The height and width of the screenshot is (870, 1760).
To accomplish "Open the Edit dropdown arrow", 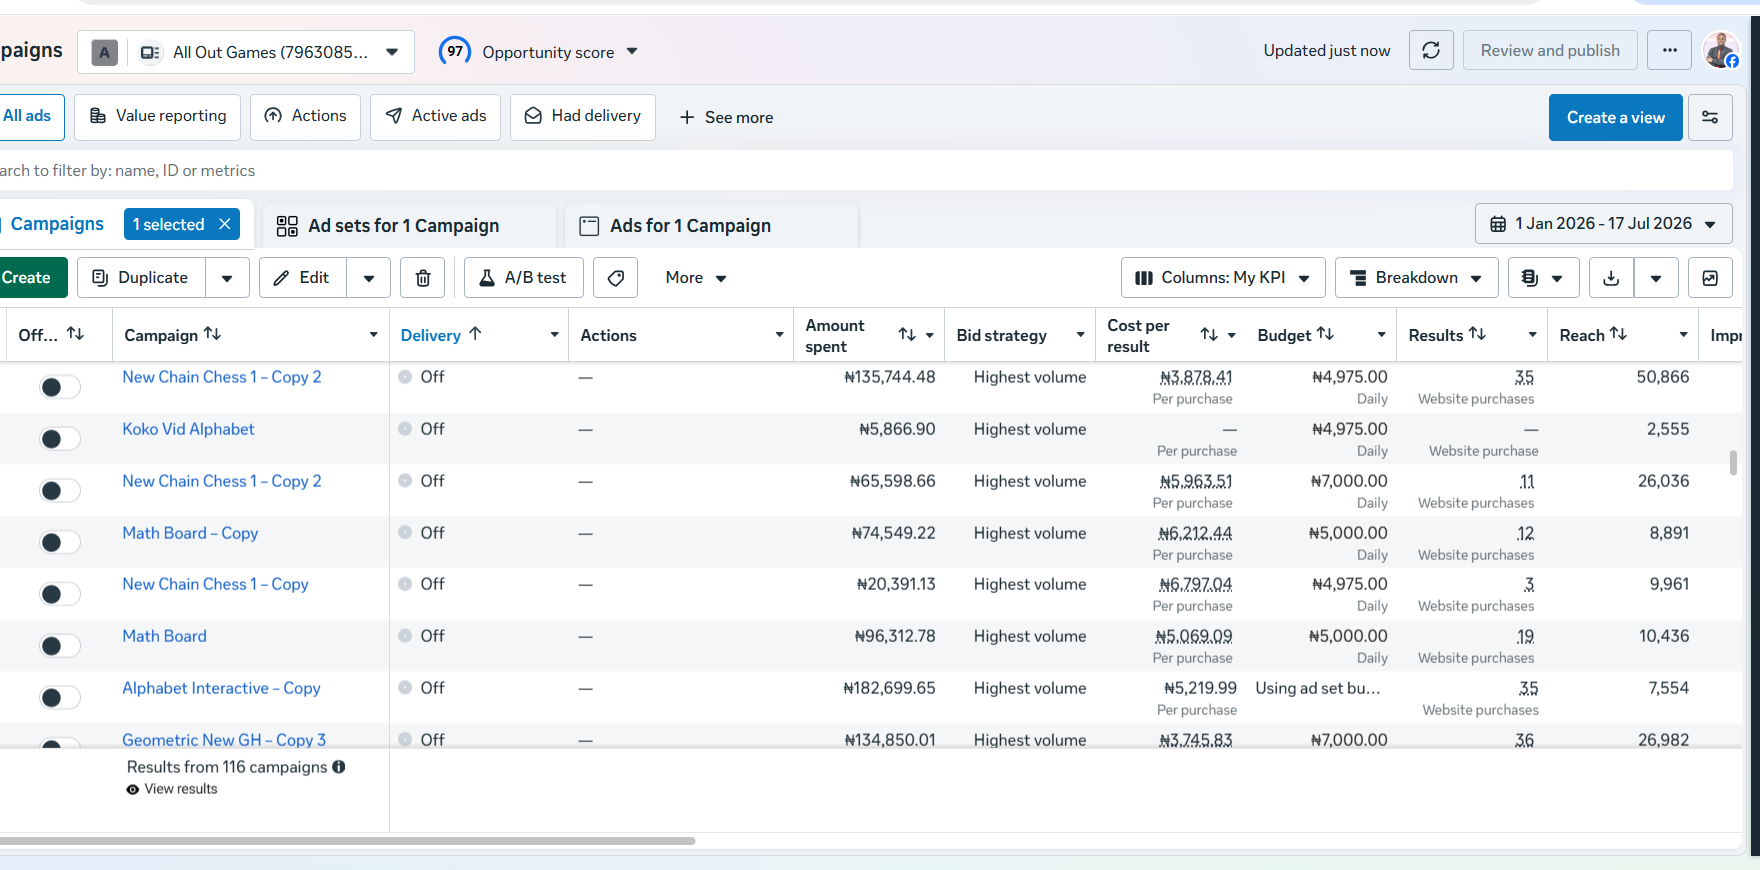I will coord(369,278).
